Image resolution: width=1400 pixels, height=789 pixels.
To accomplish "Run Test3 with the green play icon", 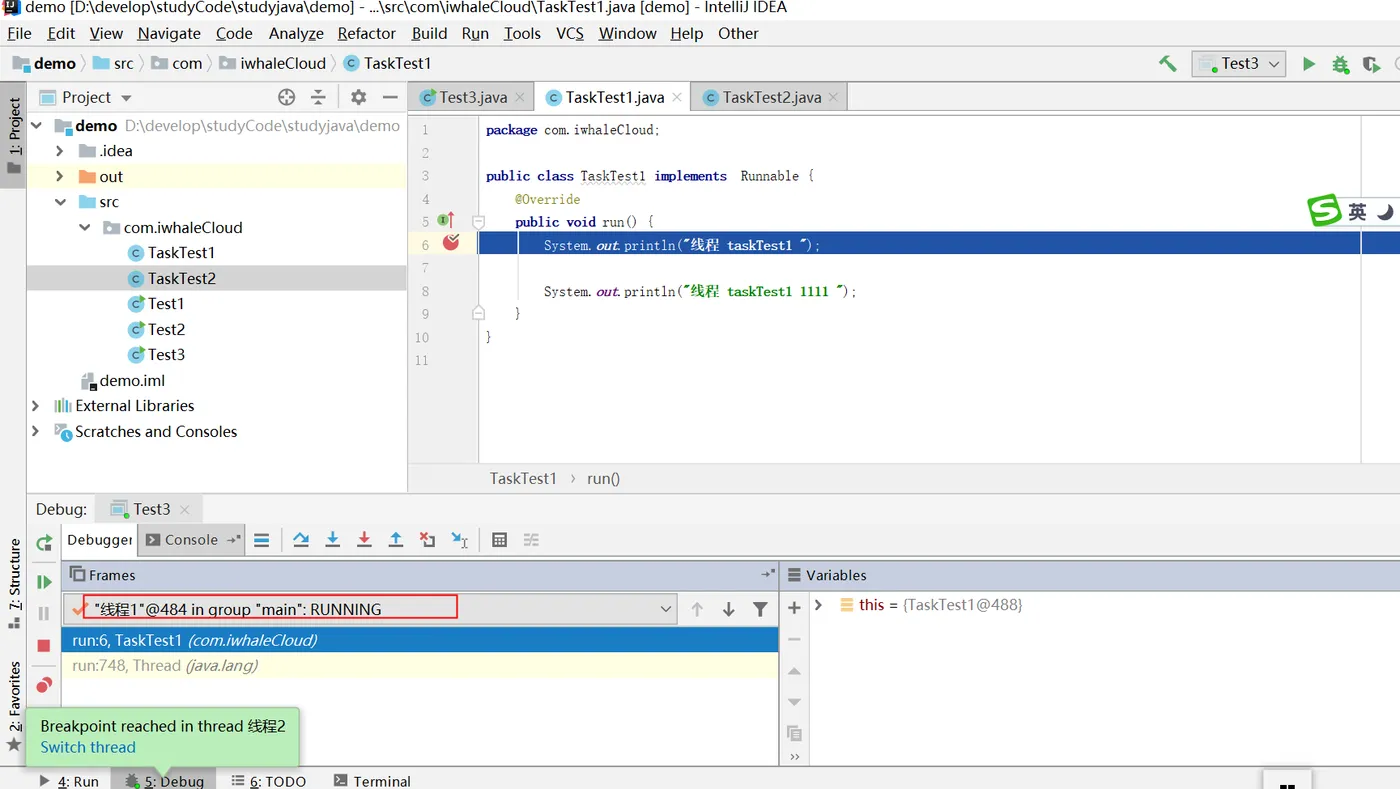I will (1308, 64).
